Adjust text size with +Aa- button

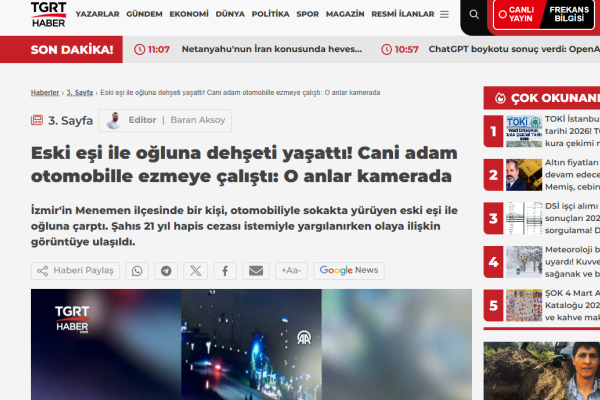[291, 271]
